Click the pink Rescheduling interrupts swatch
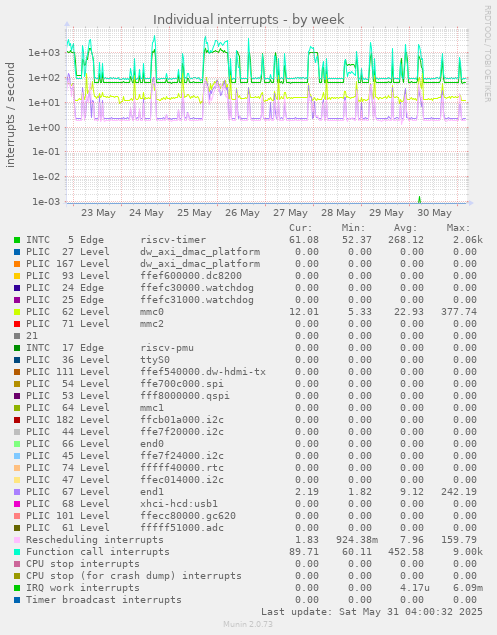 click(x=17, y=540)
